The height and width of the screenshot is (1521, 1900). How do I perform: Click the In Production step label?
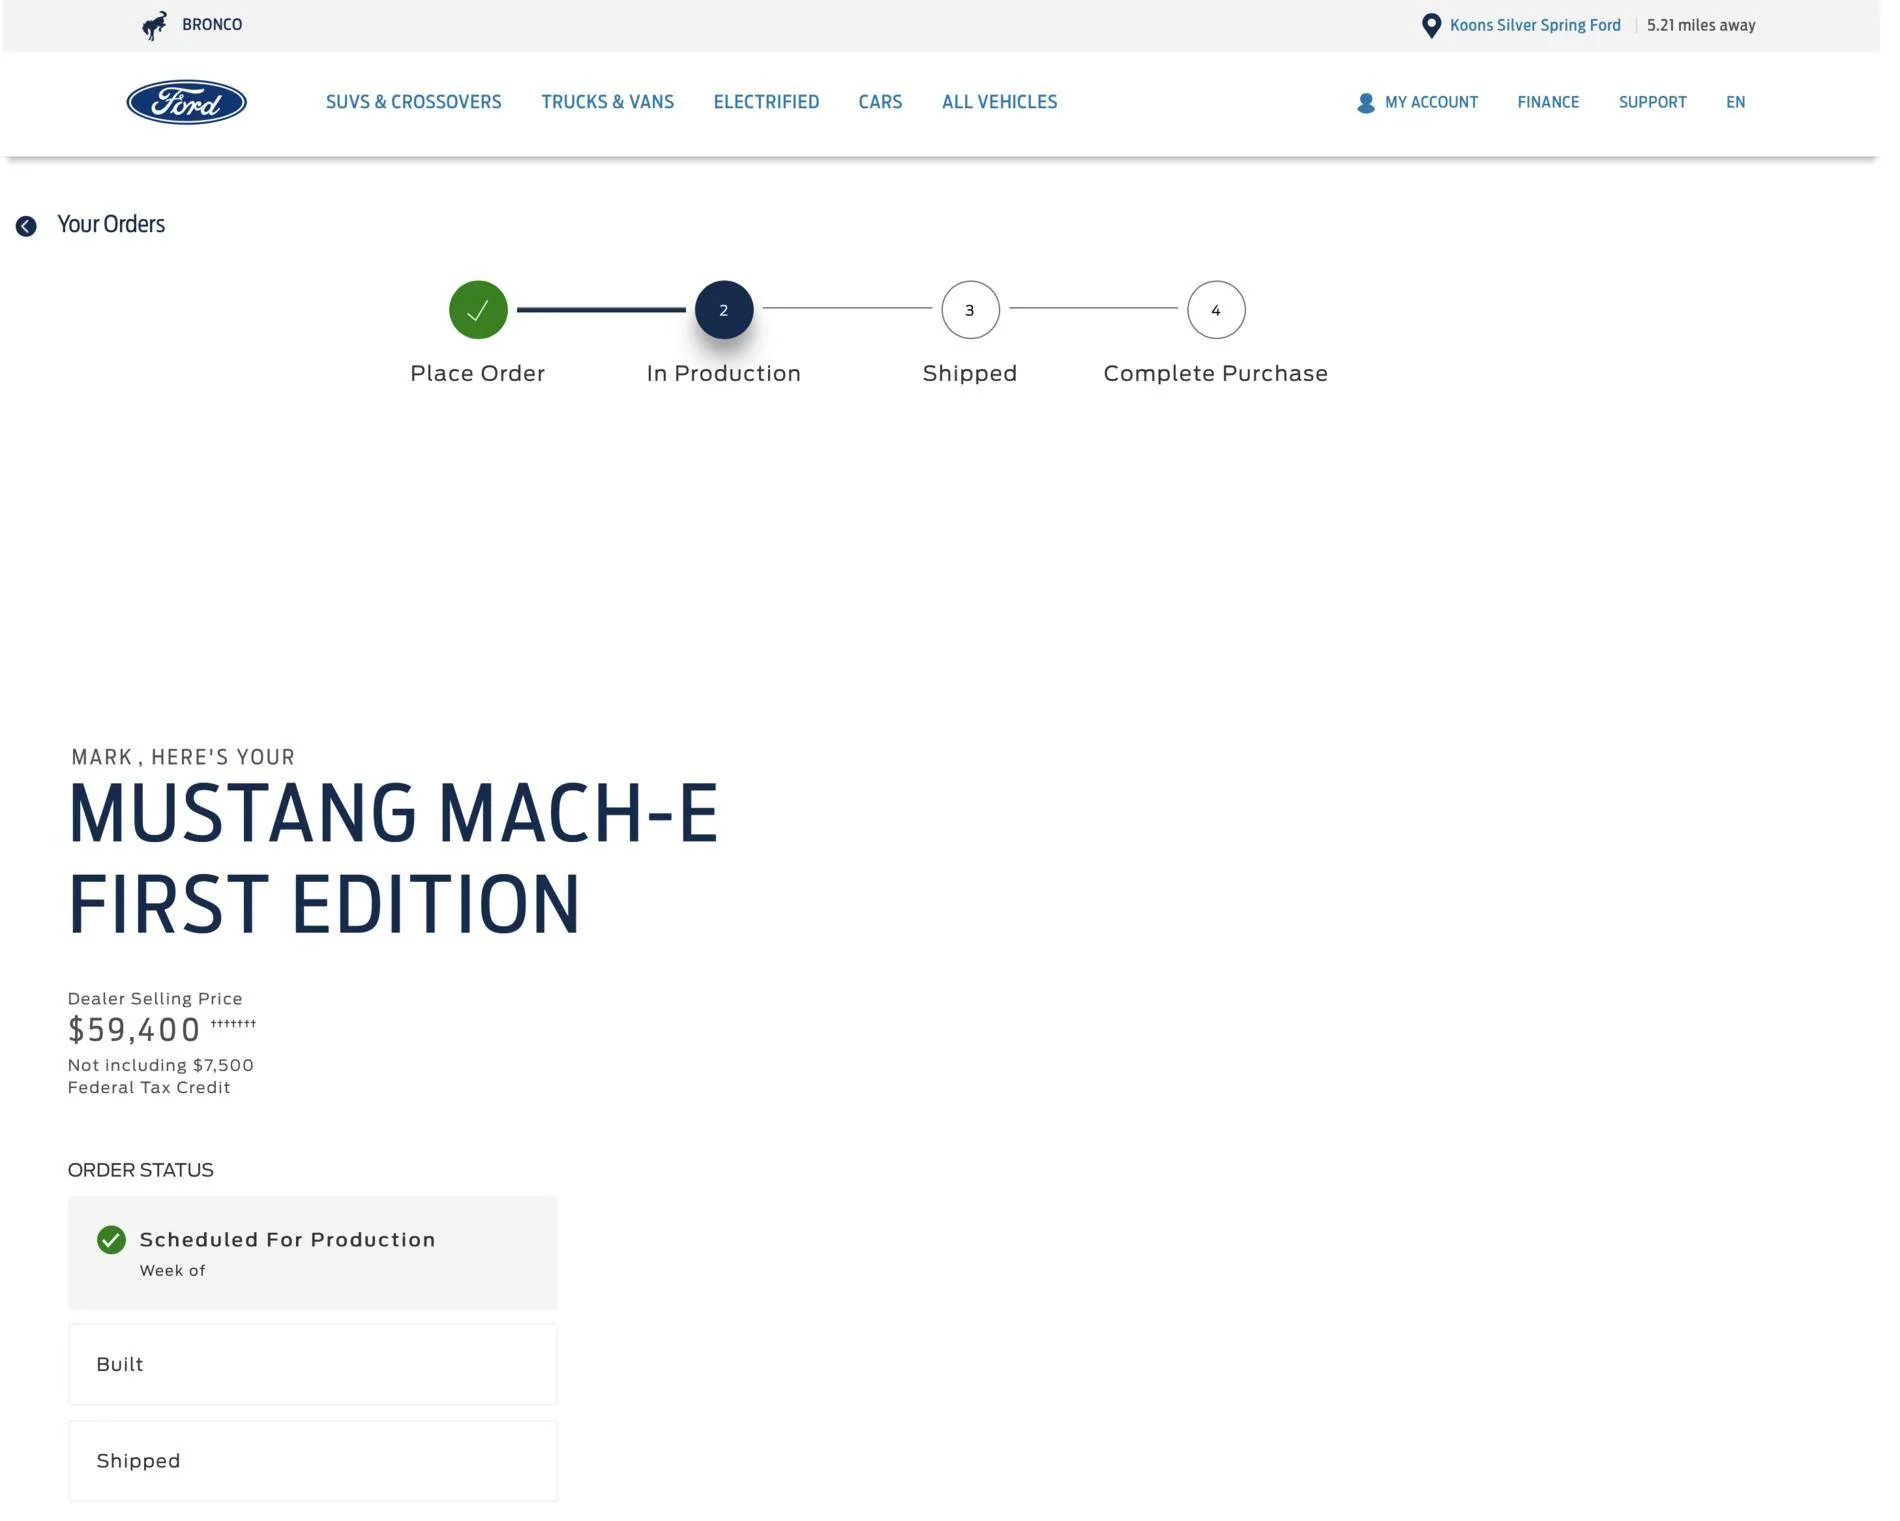724,374
